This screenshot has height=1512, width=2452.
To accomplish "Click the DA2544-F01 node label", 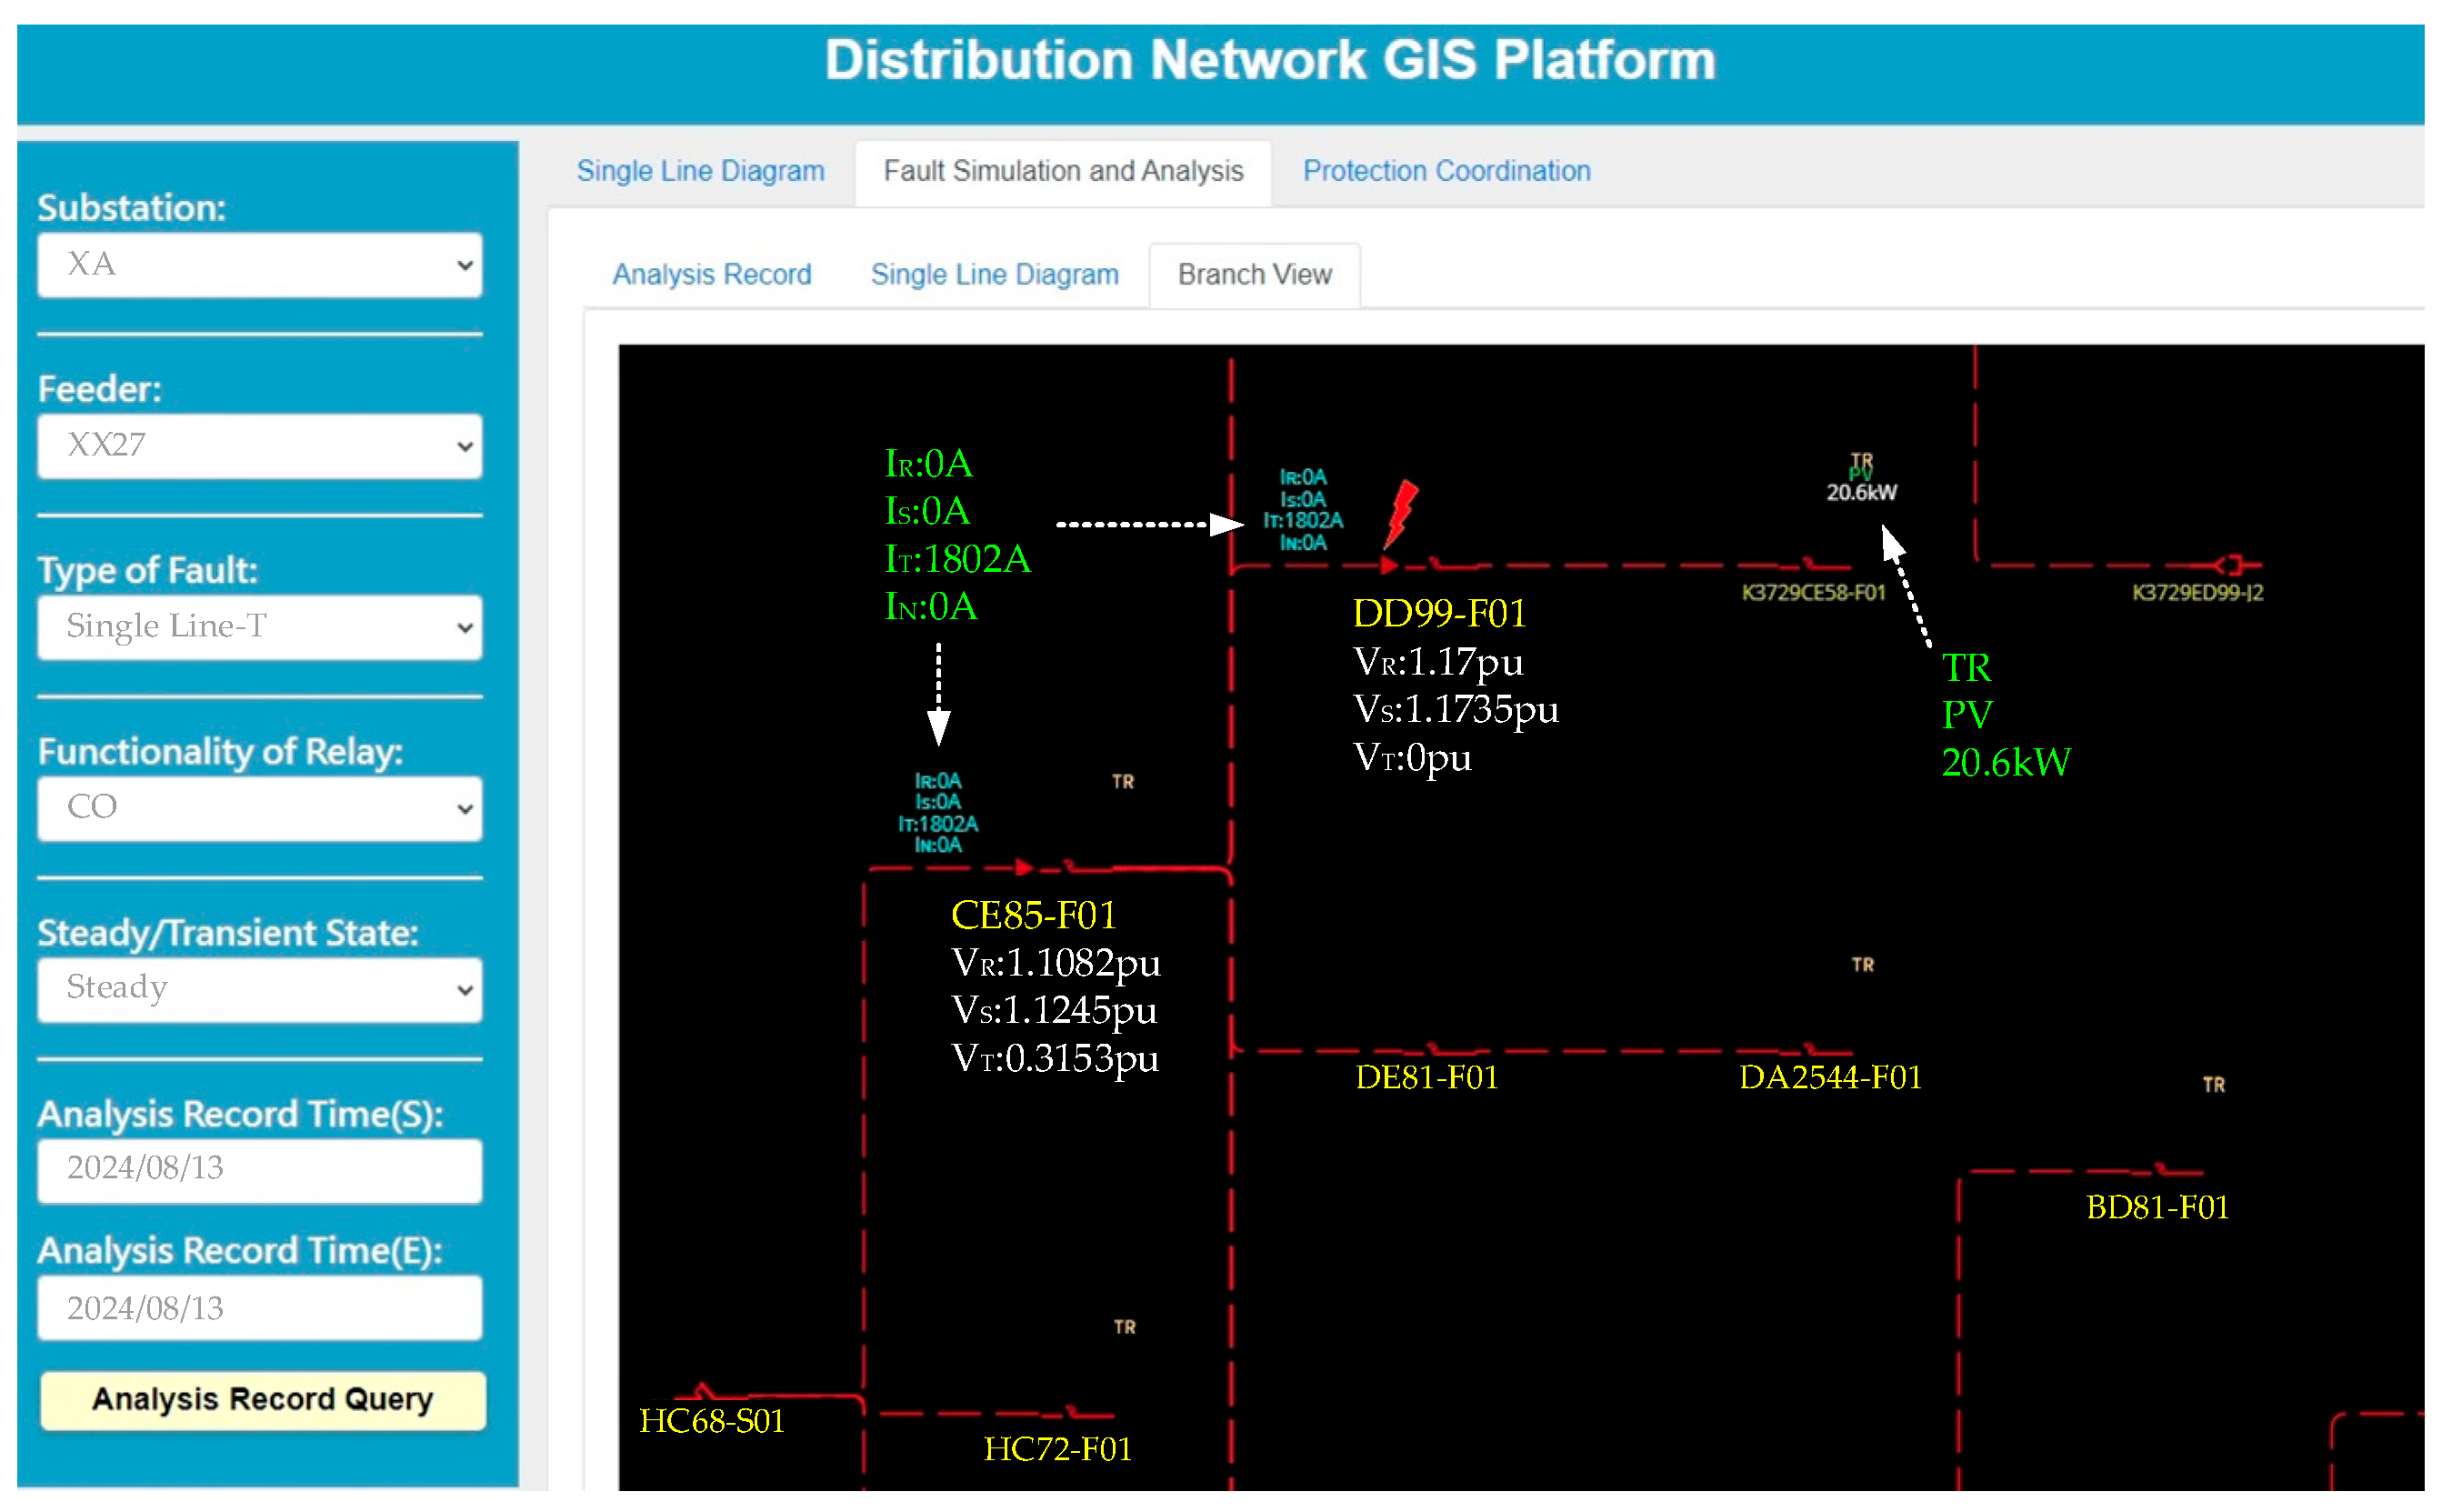I will [x=1831, y=1078].
